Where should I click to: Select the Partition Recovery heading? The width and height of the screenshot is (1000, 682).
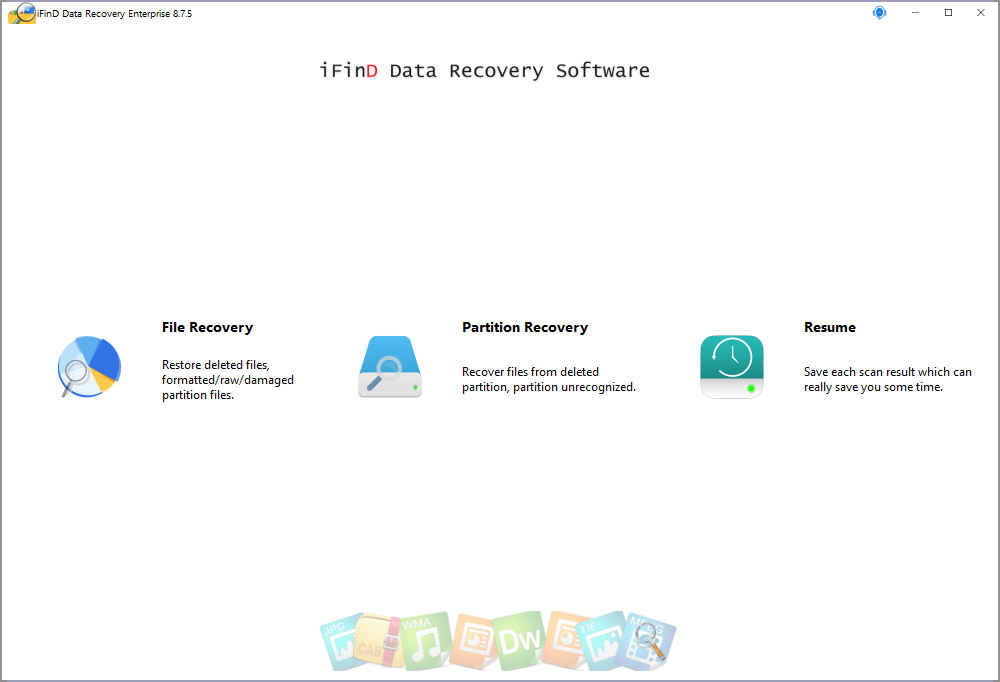pyautogui.click(x=525, y=327)
